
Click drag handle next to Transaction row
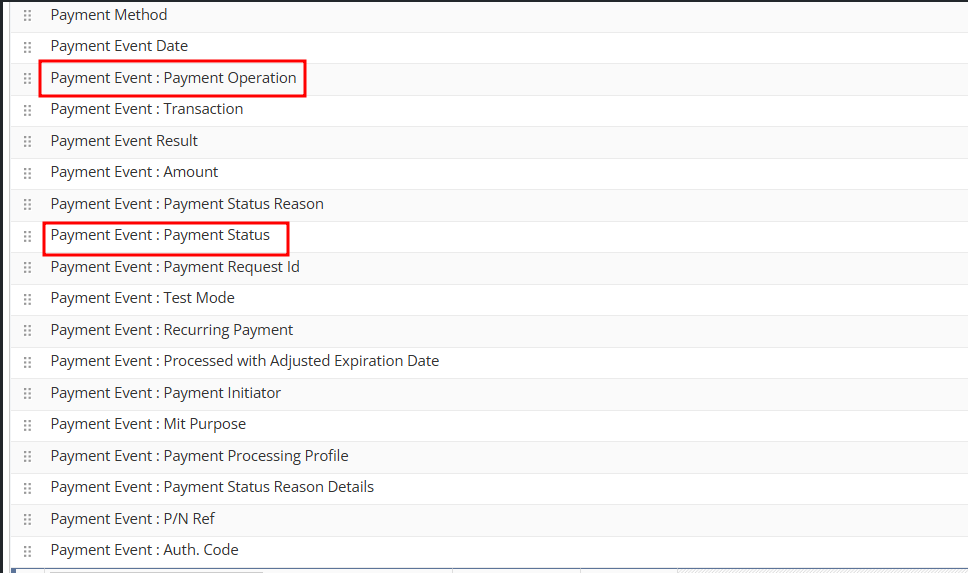[x=28, y=109]
